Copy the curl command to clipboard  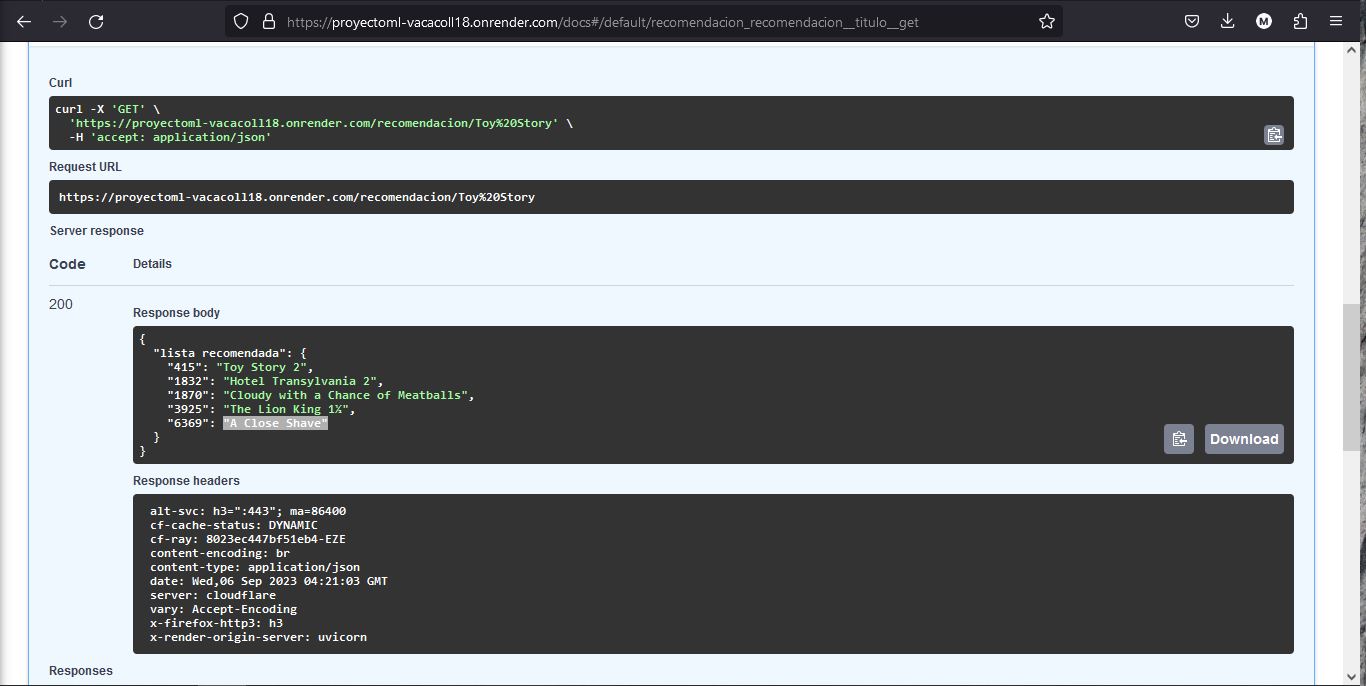click(x=1273, y=135)
